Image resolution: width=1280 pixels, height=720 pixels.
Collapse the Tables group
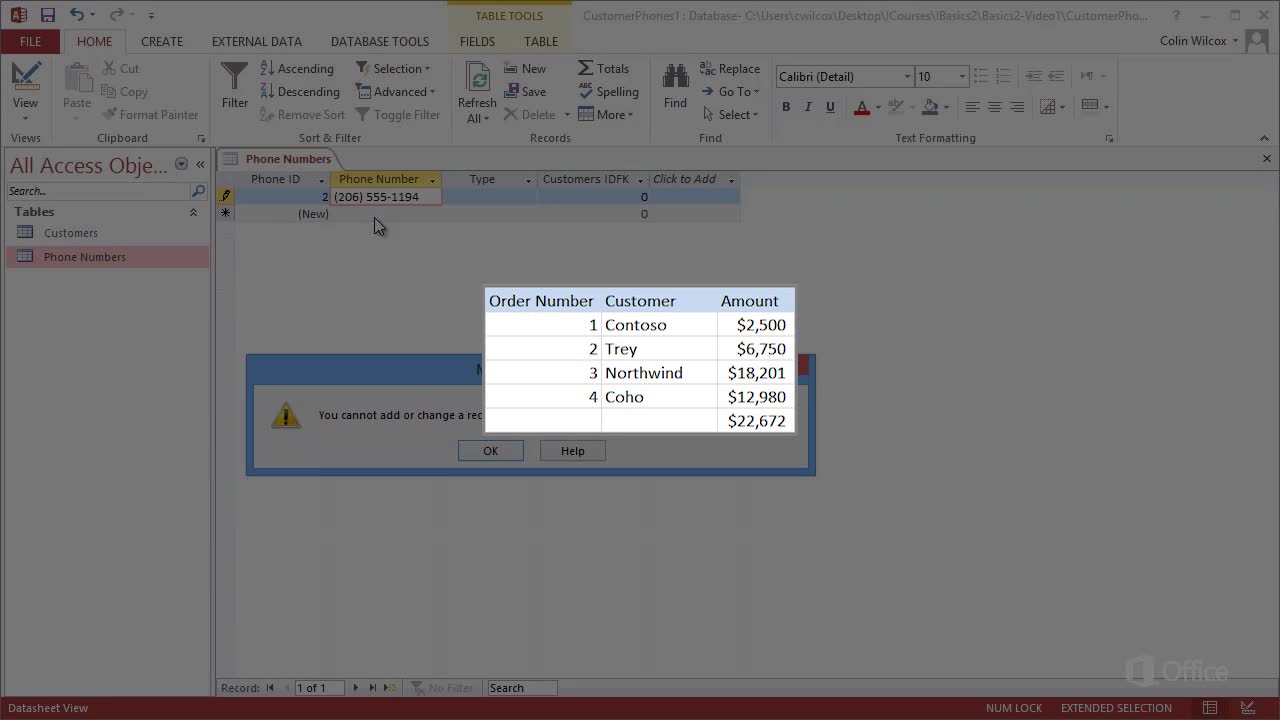193,212
